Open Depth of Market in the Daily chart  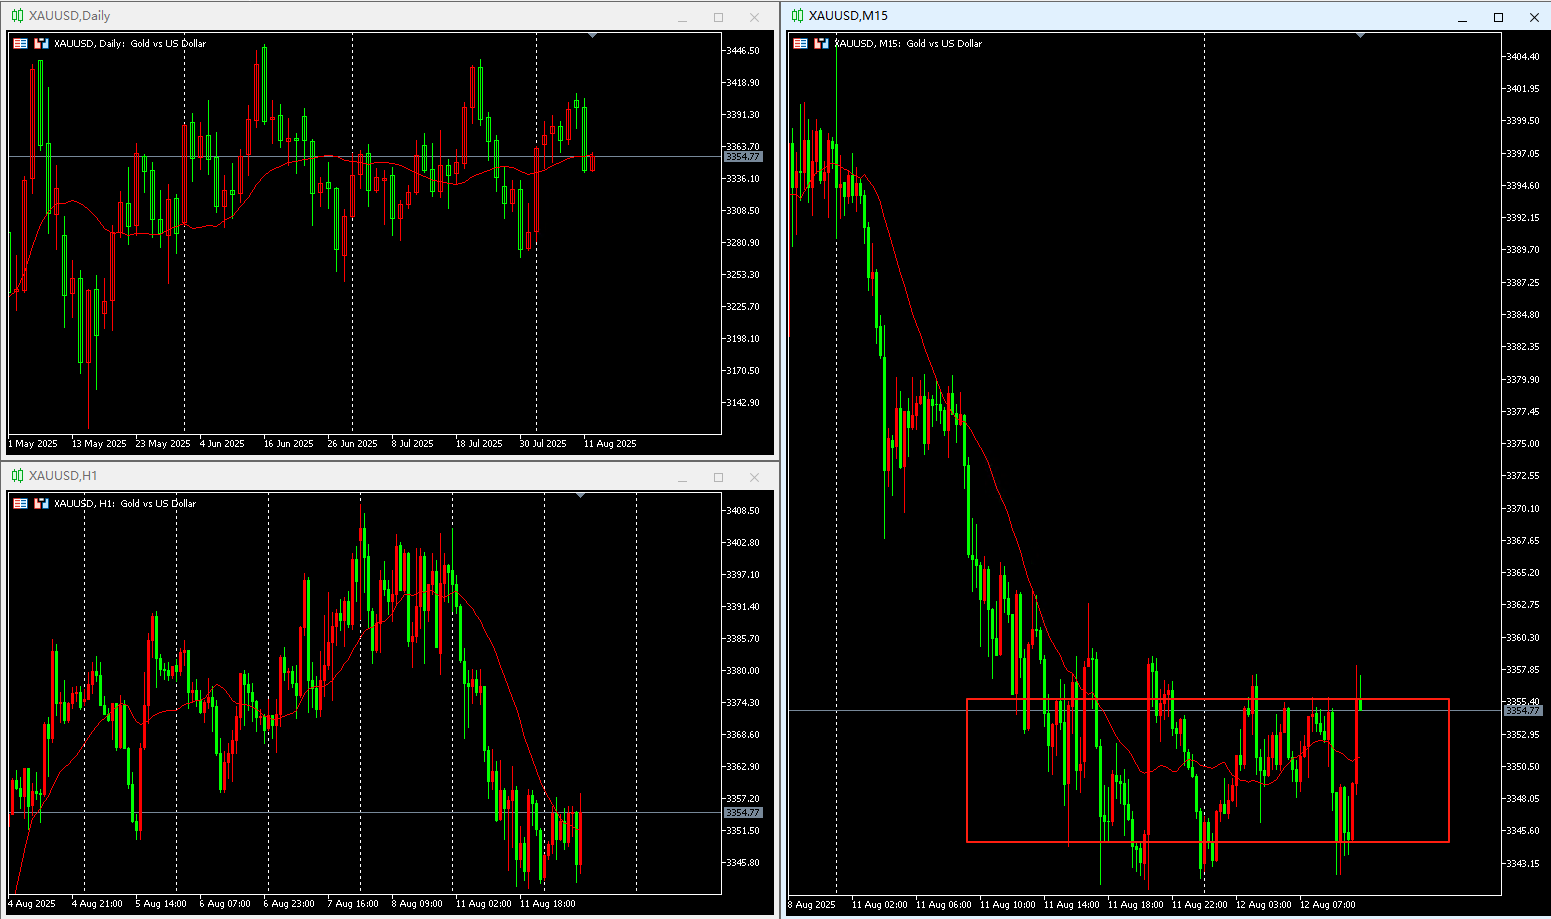(20, 43)
